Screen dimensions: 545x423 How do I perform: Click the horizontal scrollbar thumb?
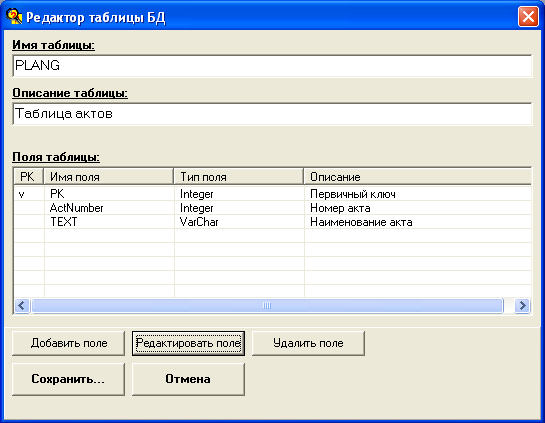point(267,306)
